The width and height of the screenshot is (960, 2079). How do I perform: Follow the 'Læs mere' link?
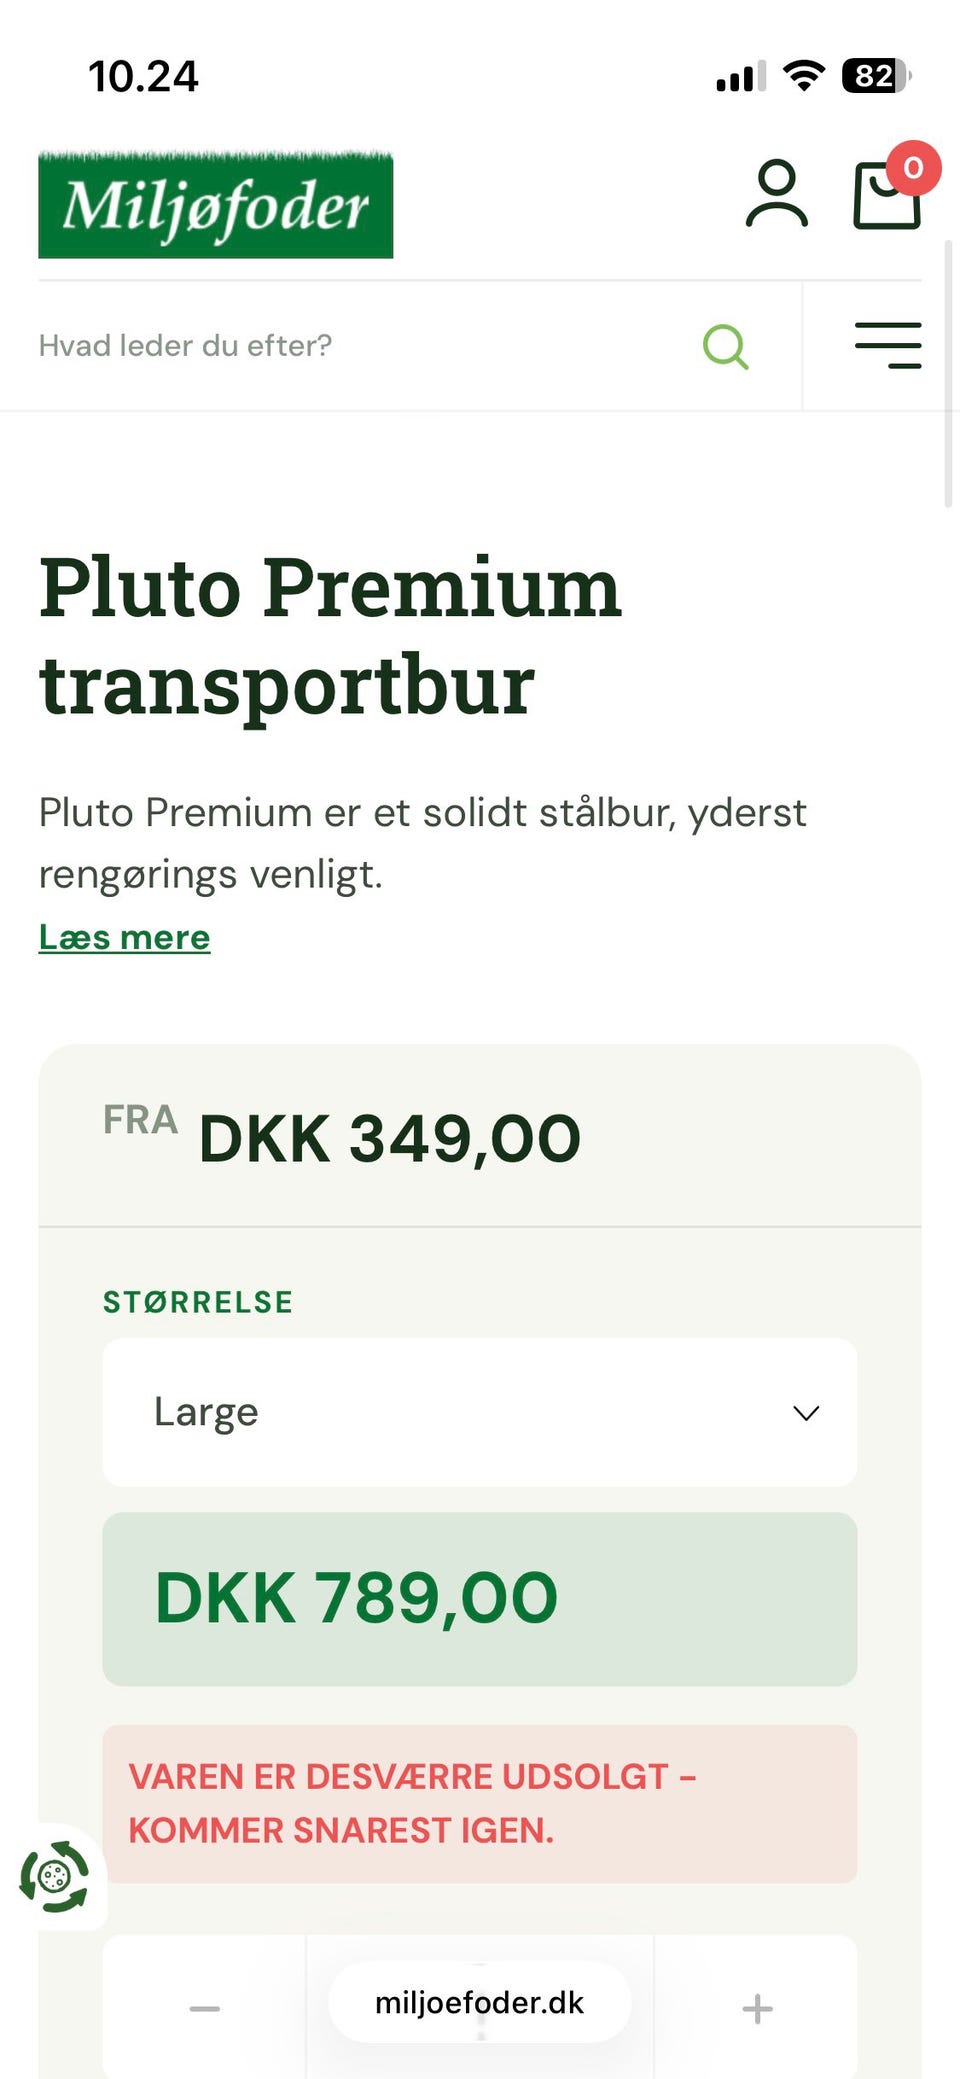pyautogui.click(x=124, y=937)
